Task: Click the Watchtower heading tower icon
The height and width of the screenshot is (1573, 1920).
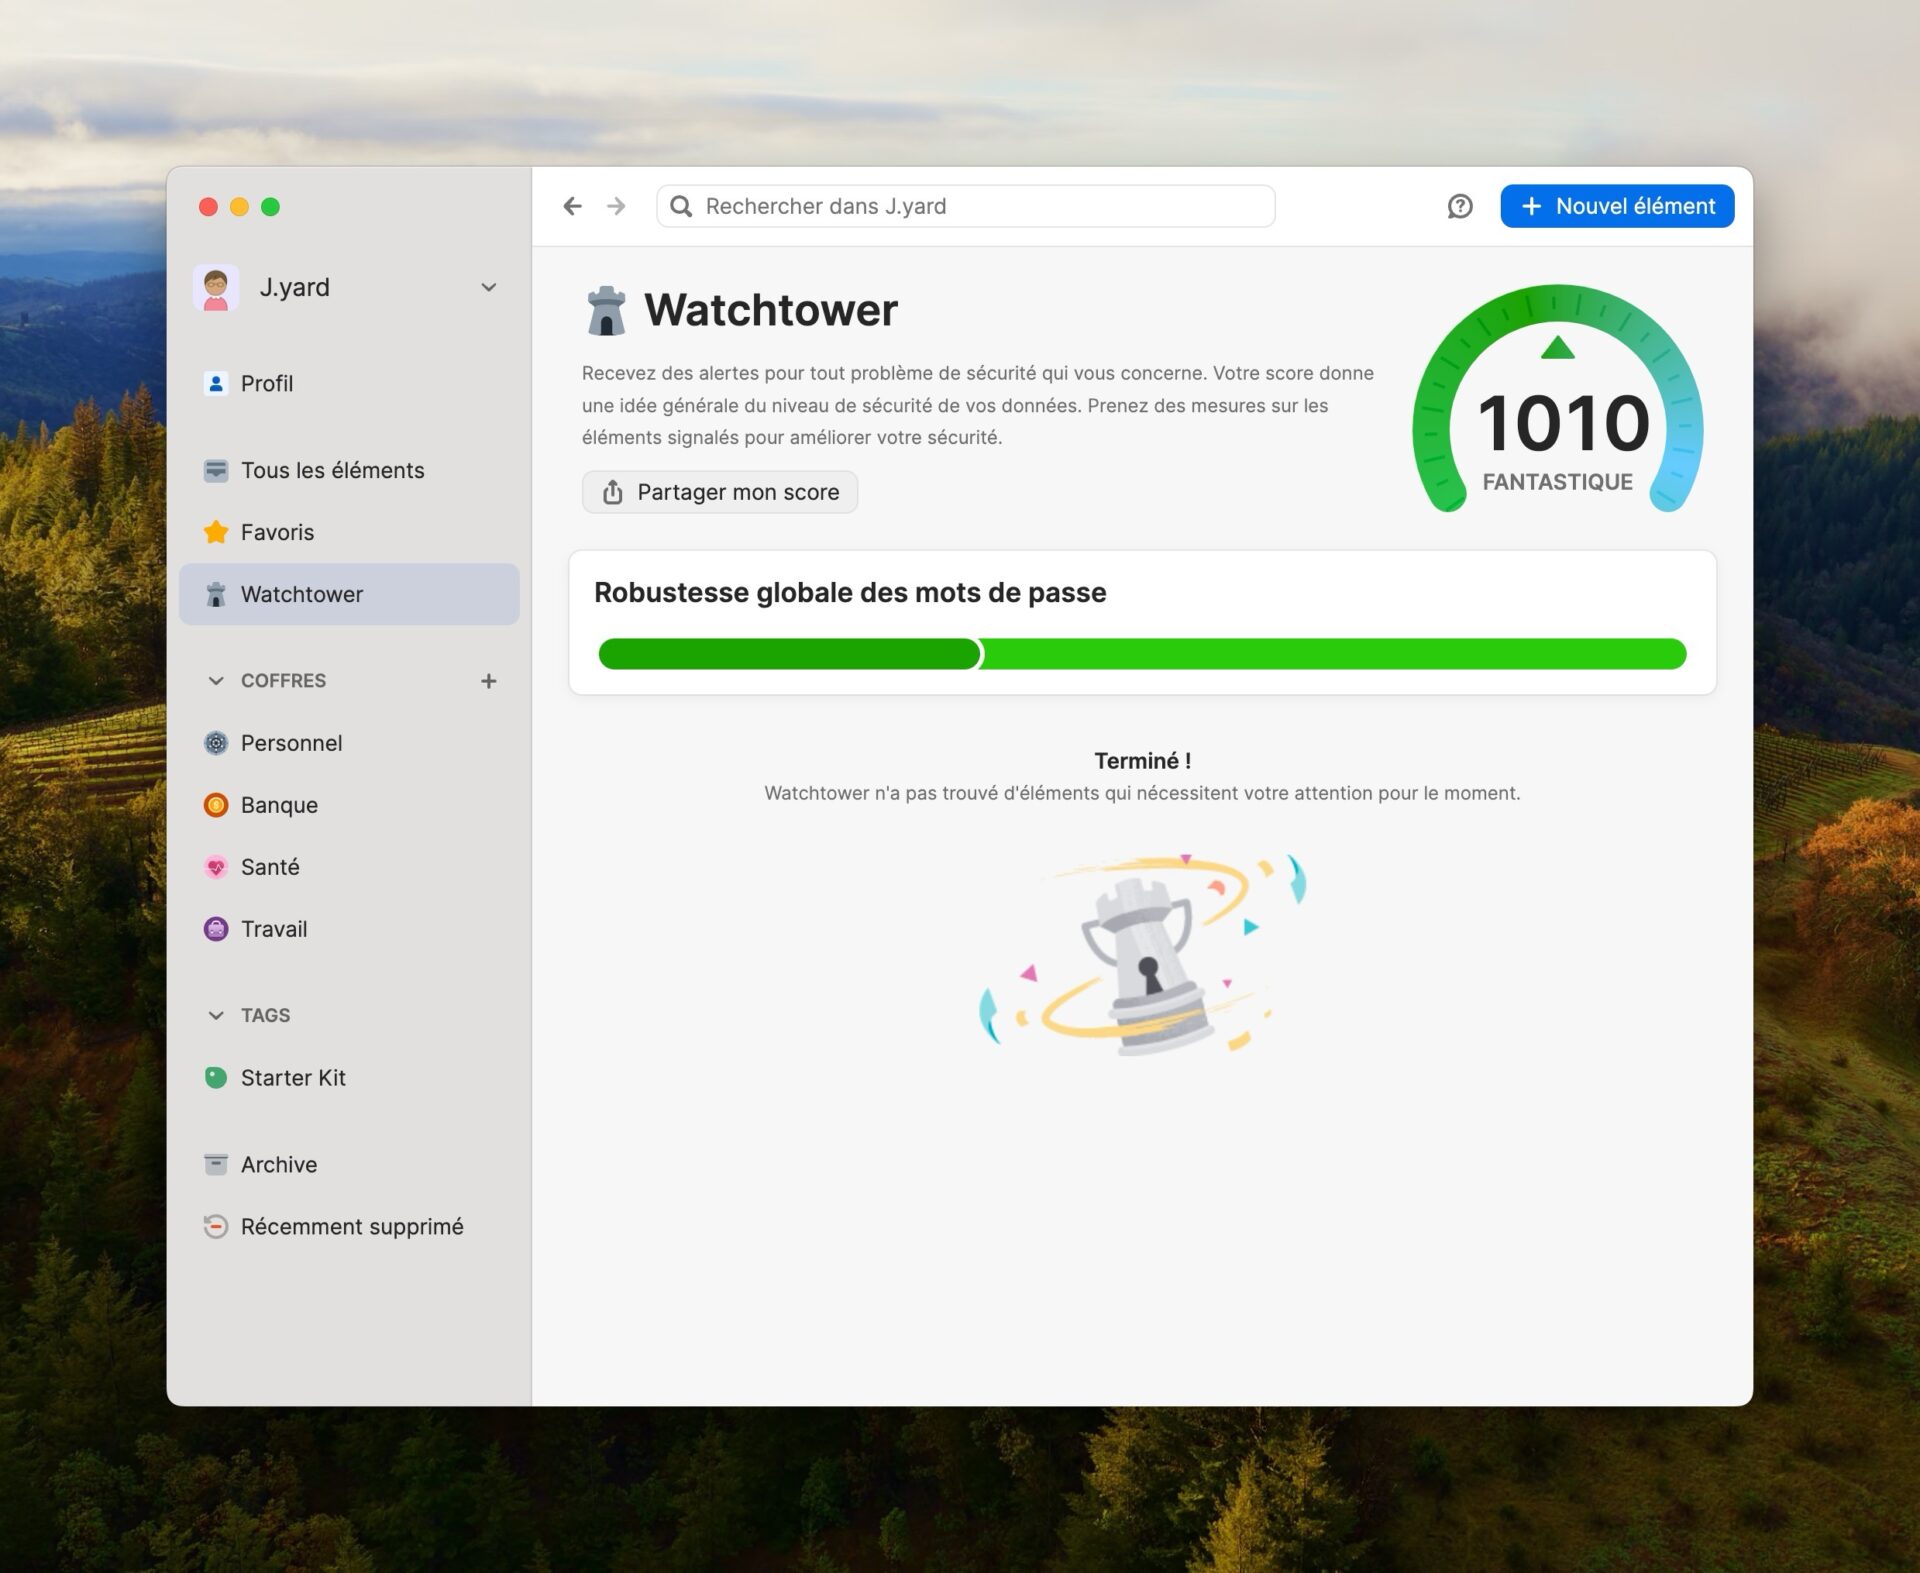Action: 606,310
